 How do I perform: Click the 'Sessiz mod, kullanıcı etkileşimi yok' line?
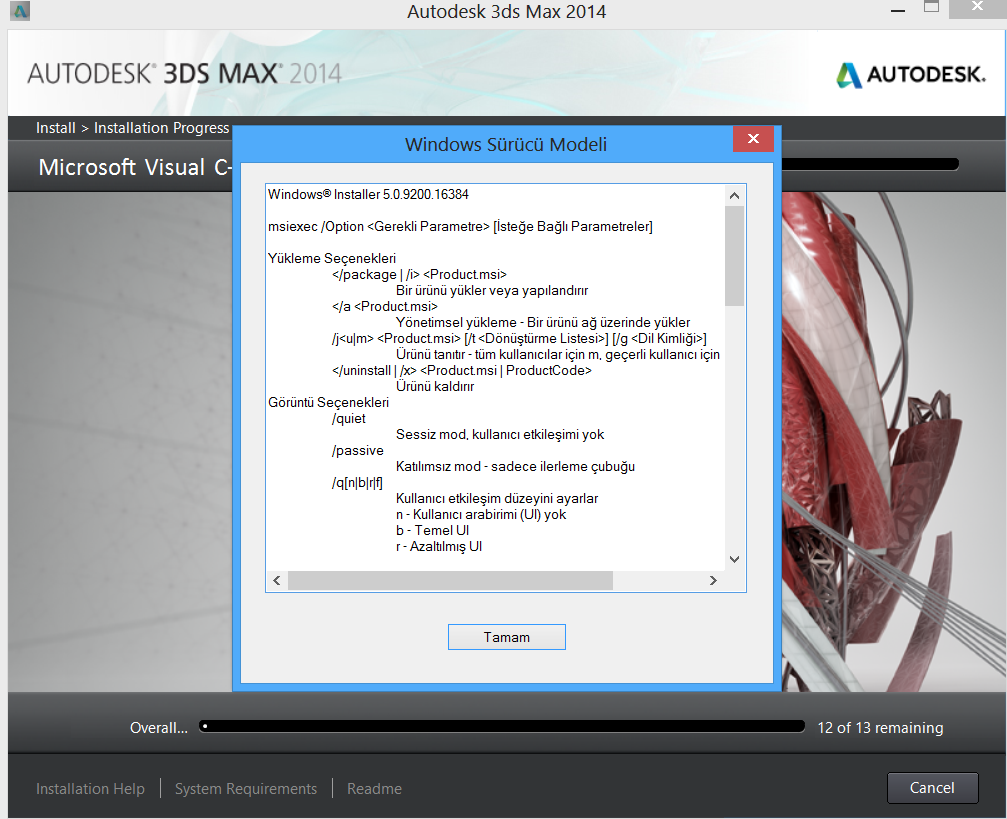pyautogui.click(x=500, y=434)
